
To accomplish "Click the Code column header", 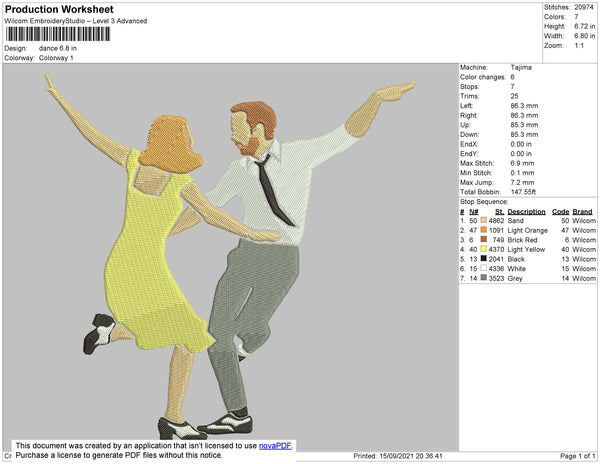I will [561, 212].
